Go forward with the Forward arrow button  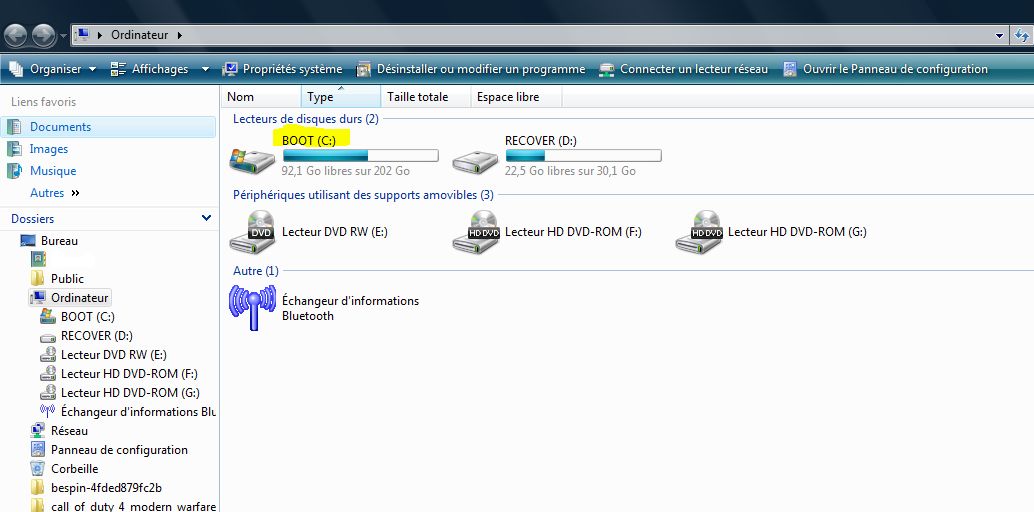[44, 35]
